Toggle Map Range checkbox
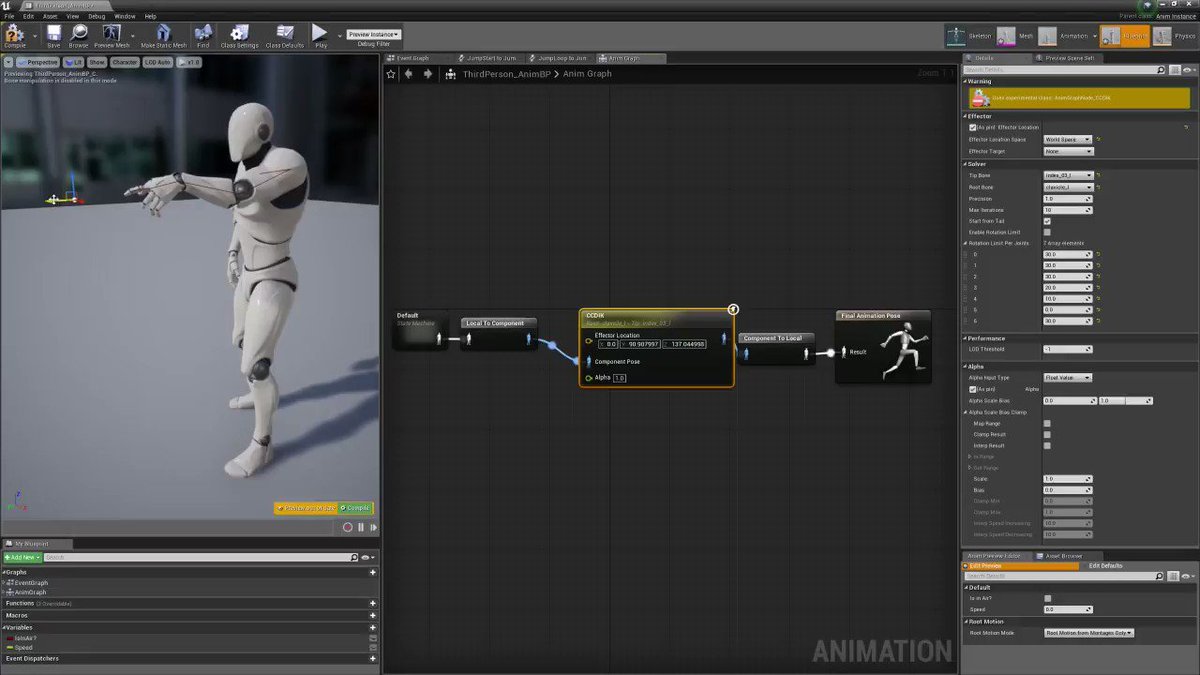Viewport: 1200px width, 675px height. click(1047, 423)
